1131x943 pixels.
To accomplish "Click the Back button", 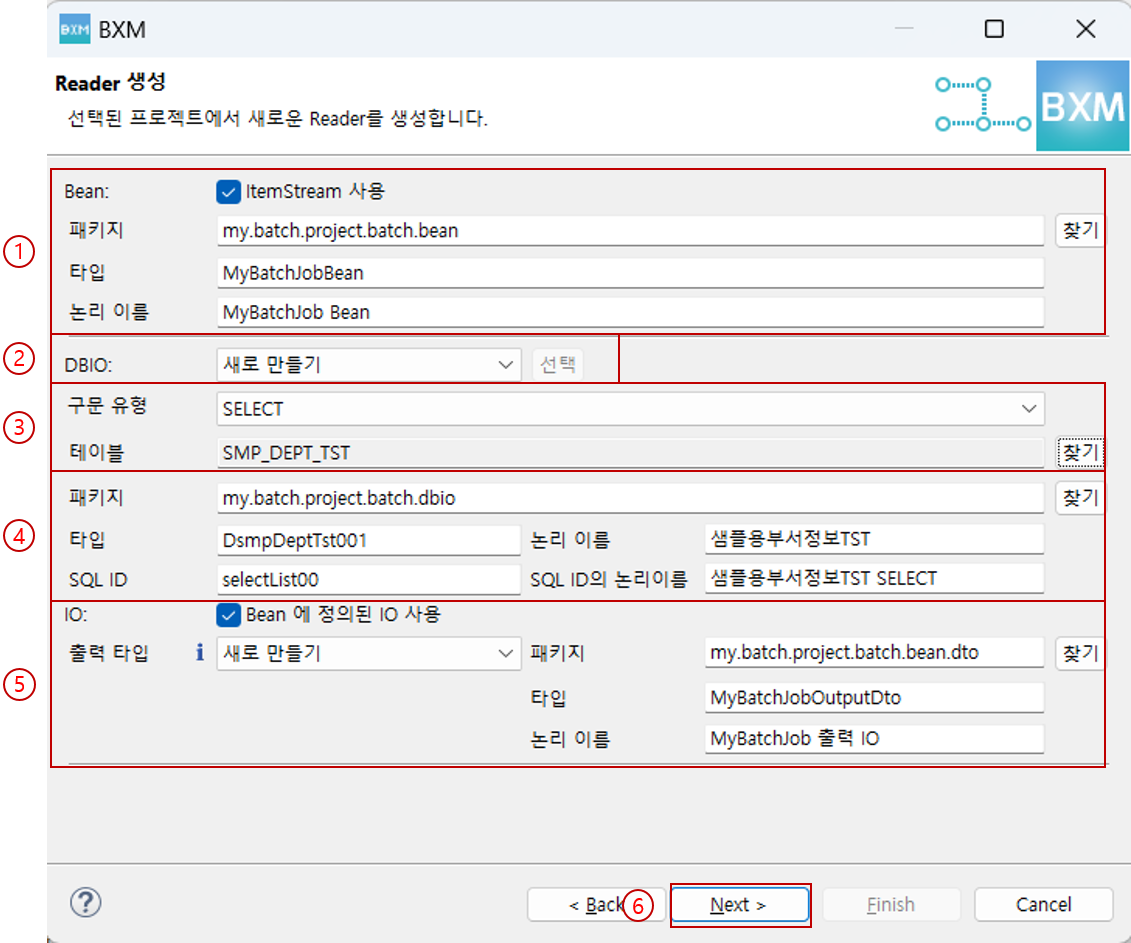I will click(596, 904).
